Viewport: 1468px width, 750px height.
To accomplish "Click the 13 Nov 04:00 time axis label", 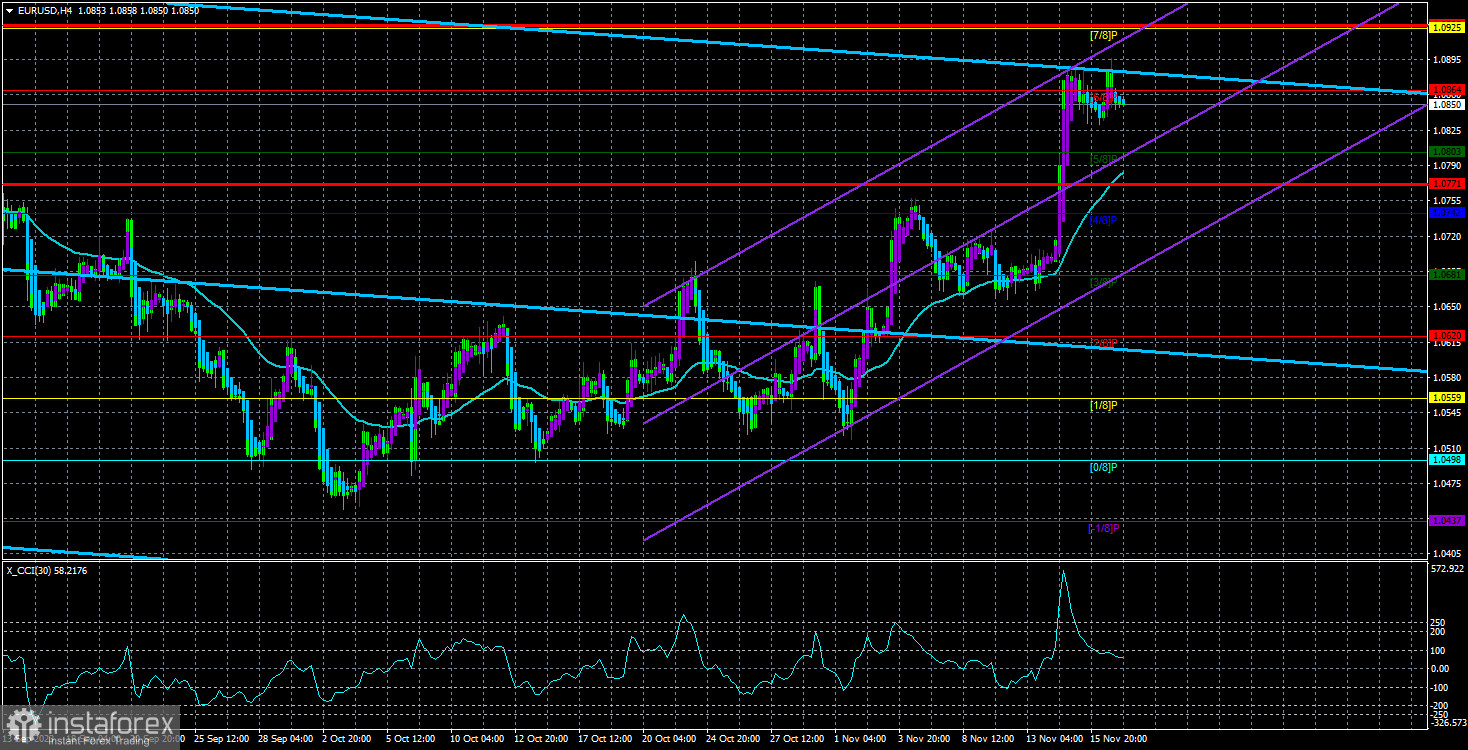I will pyautogui.click(x=1056, y=739).
